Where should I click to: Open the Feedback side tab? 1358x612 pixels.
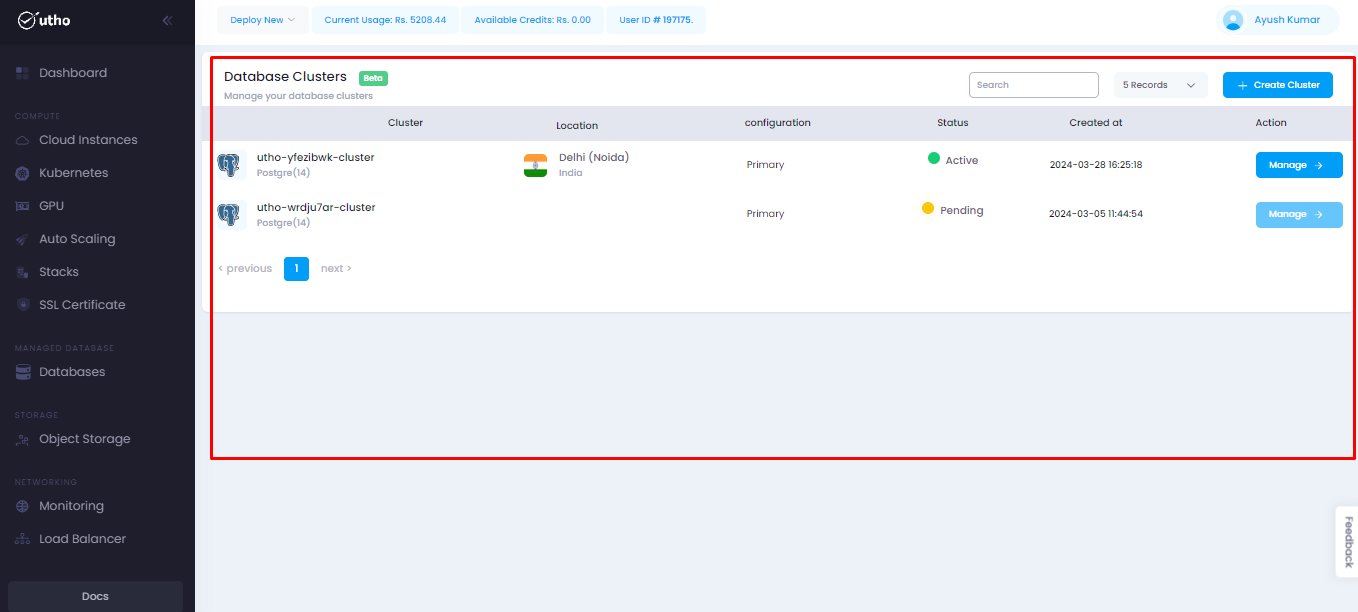(1347, 541)
